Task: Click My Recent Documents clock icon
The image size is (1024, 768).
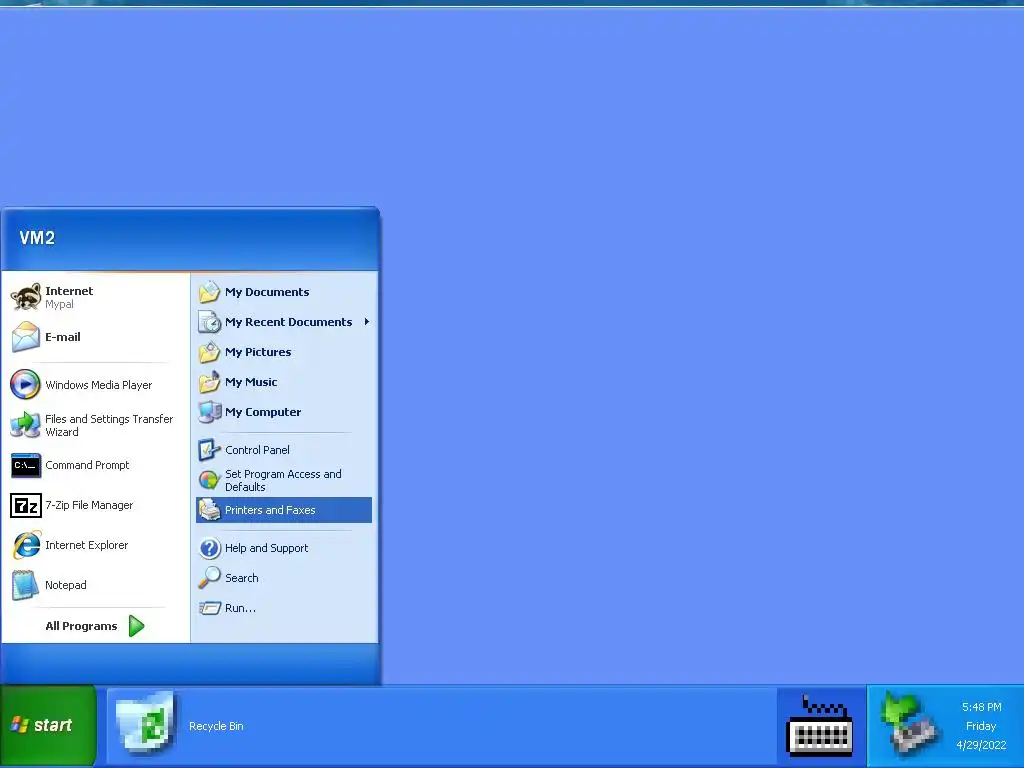Action: point(210,322)
